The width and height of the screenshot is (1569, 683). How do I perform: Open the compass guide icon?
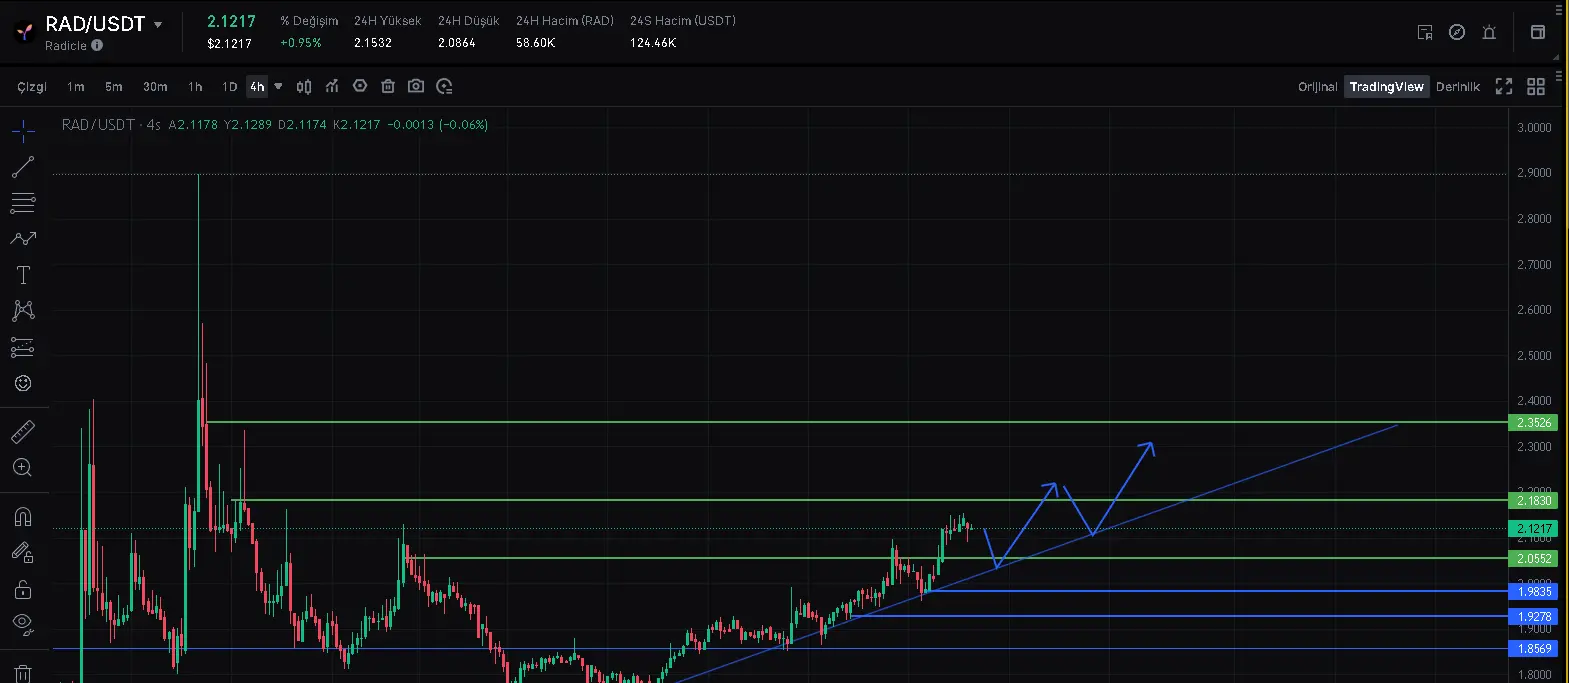[x=1457, y=32]
